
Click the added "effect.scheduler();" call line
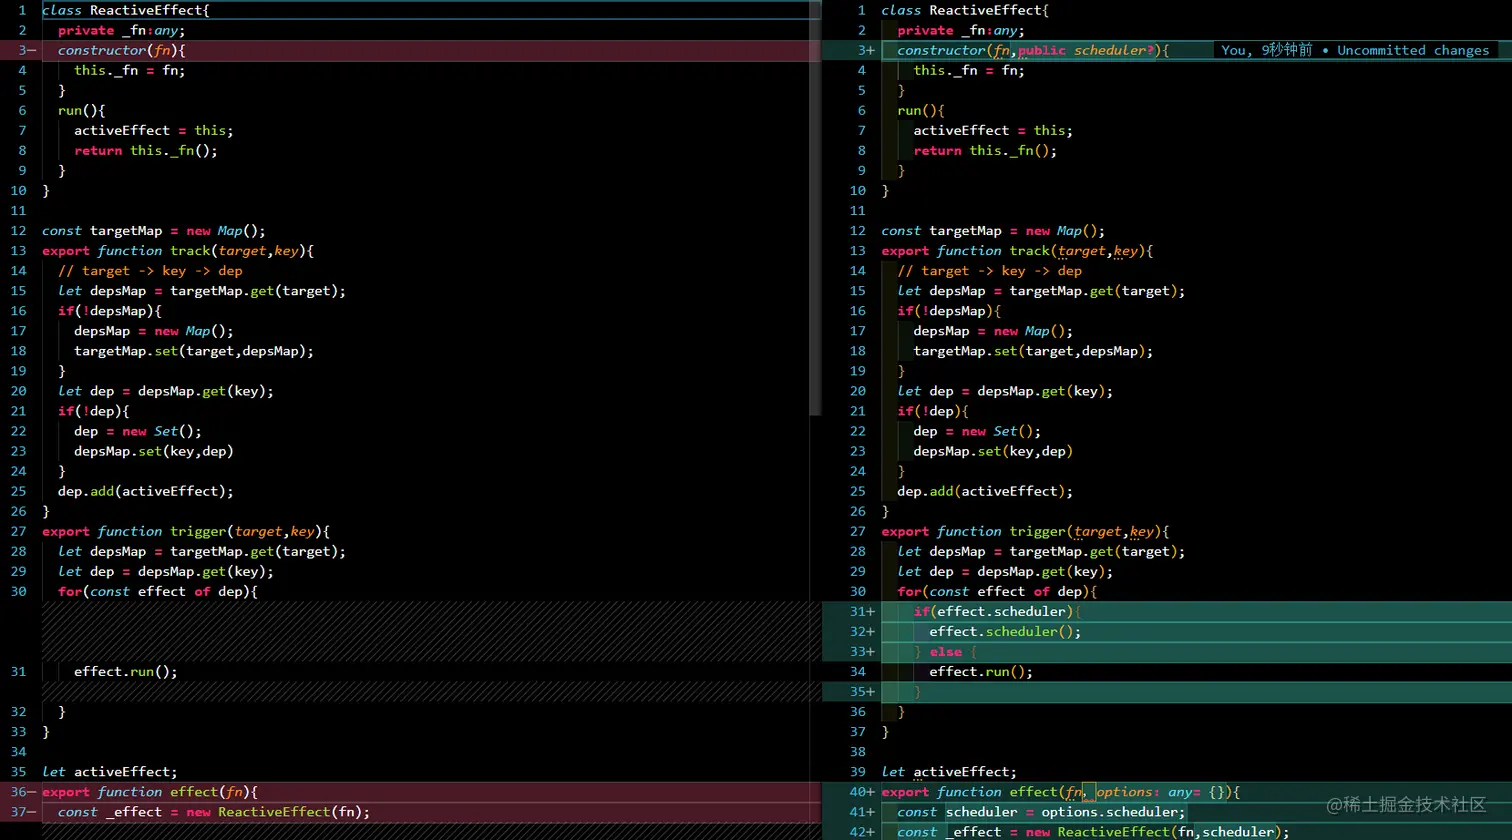click(x=1005, y=631)
